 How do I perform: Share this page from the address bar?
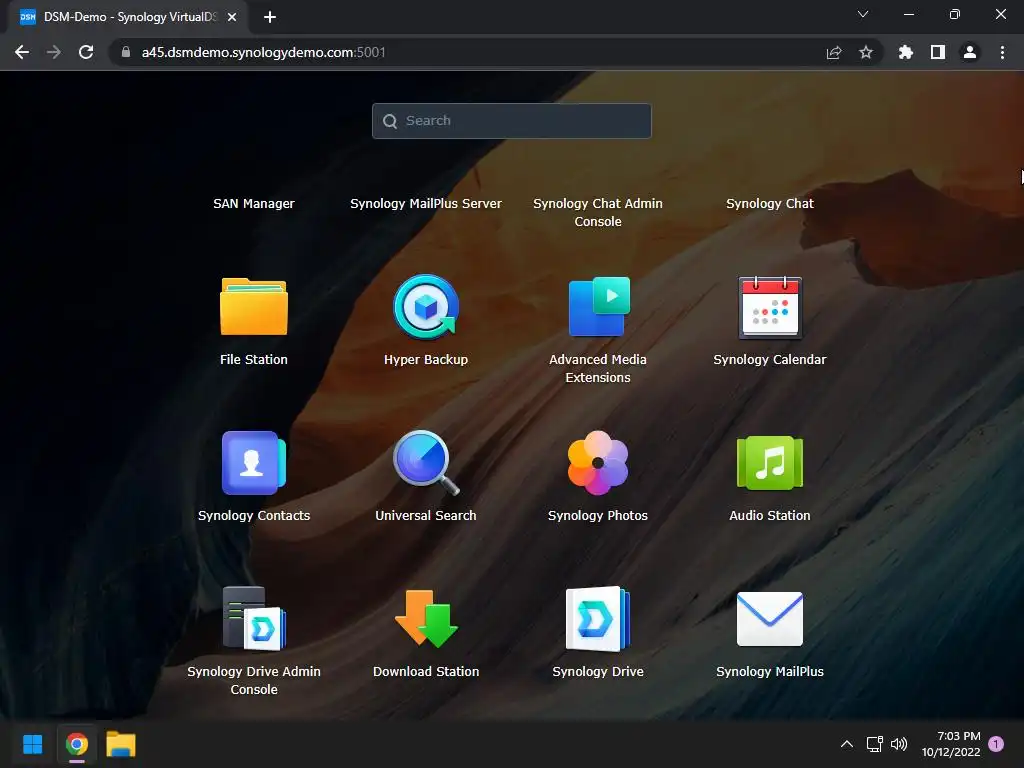click(x=834, y=52)
